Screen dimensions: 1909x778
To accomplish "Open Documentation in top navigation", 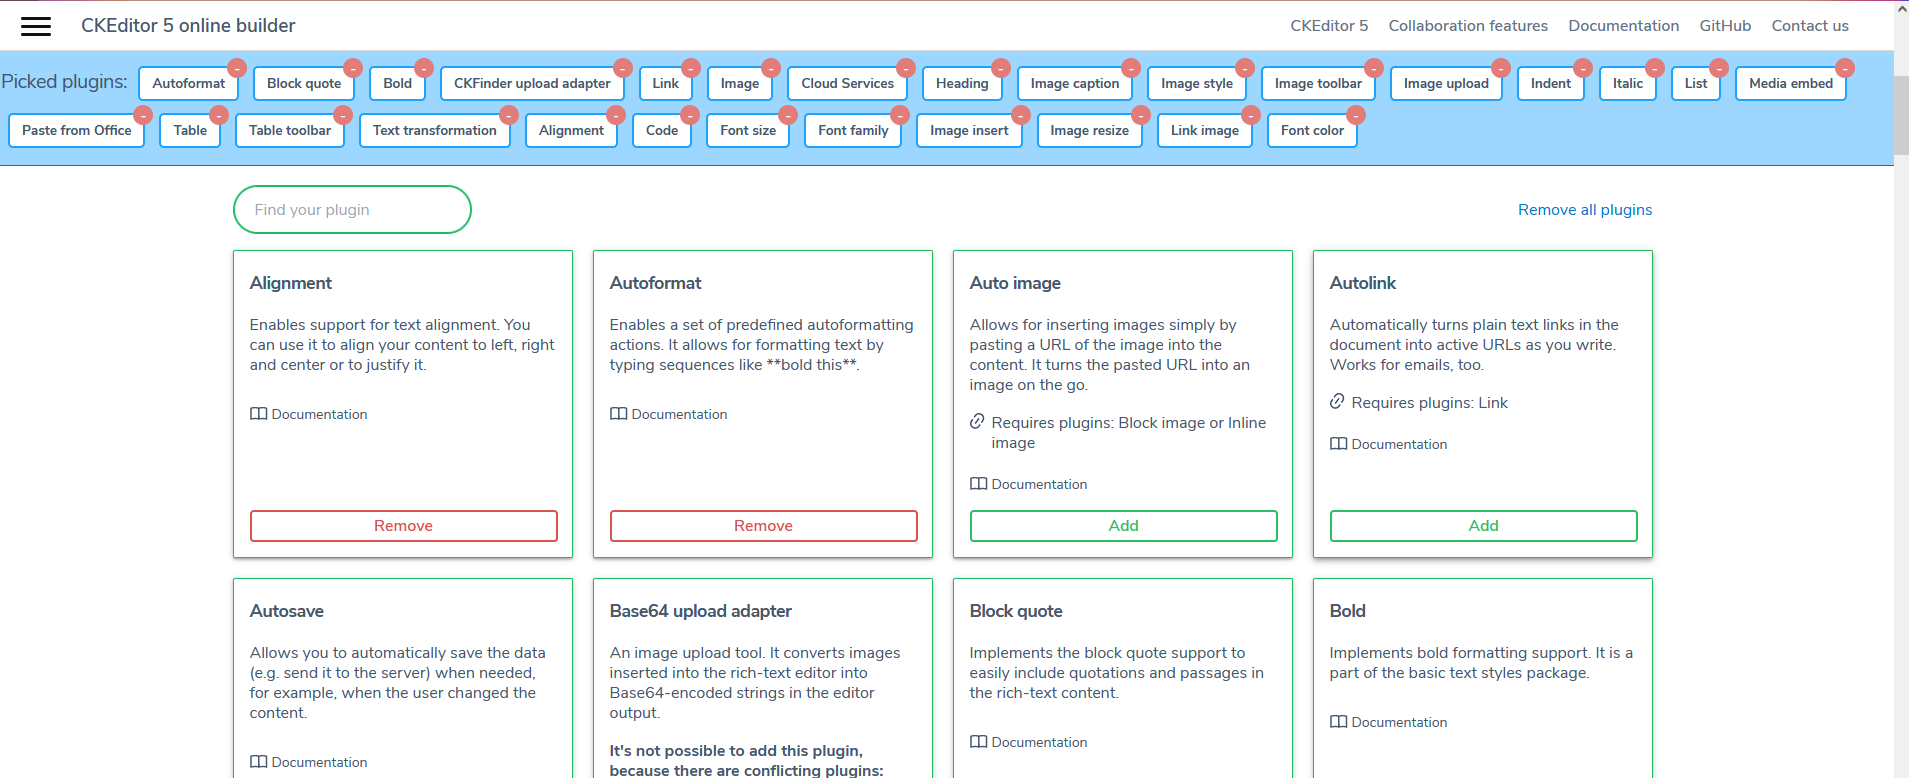I will tap(1623, 26).
